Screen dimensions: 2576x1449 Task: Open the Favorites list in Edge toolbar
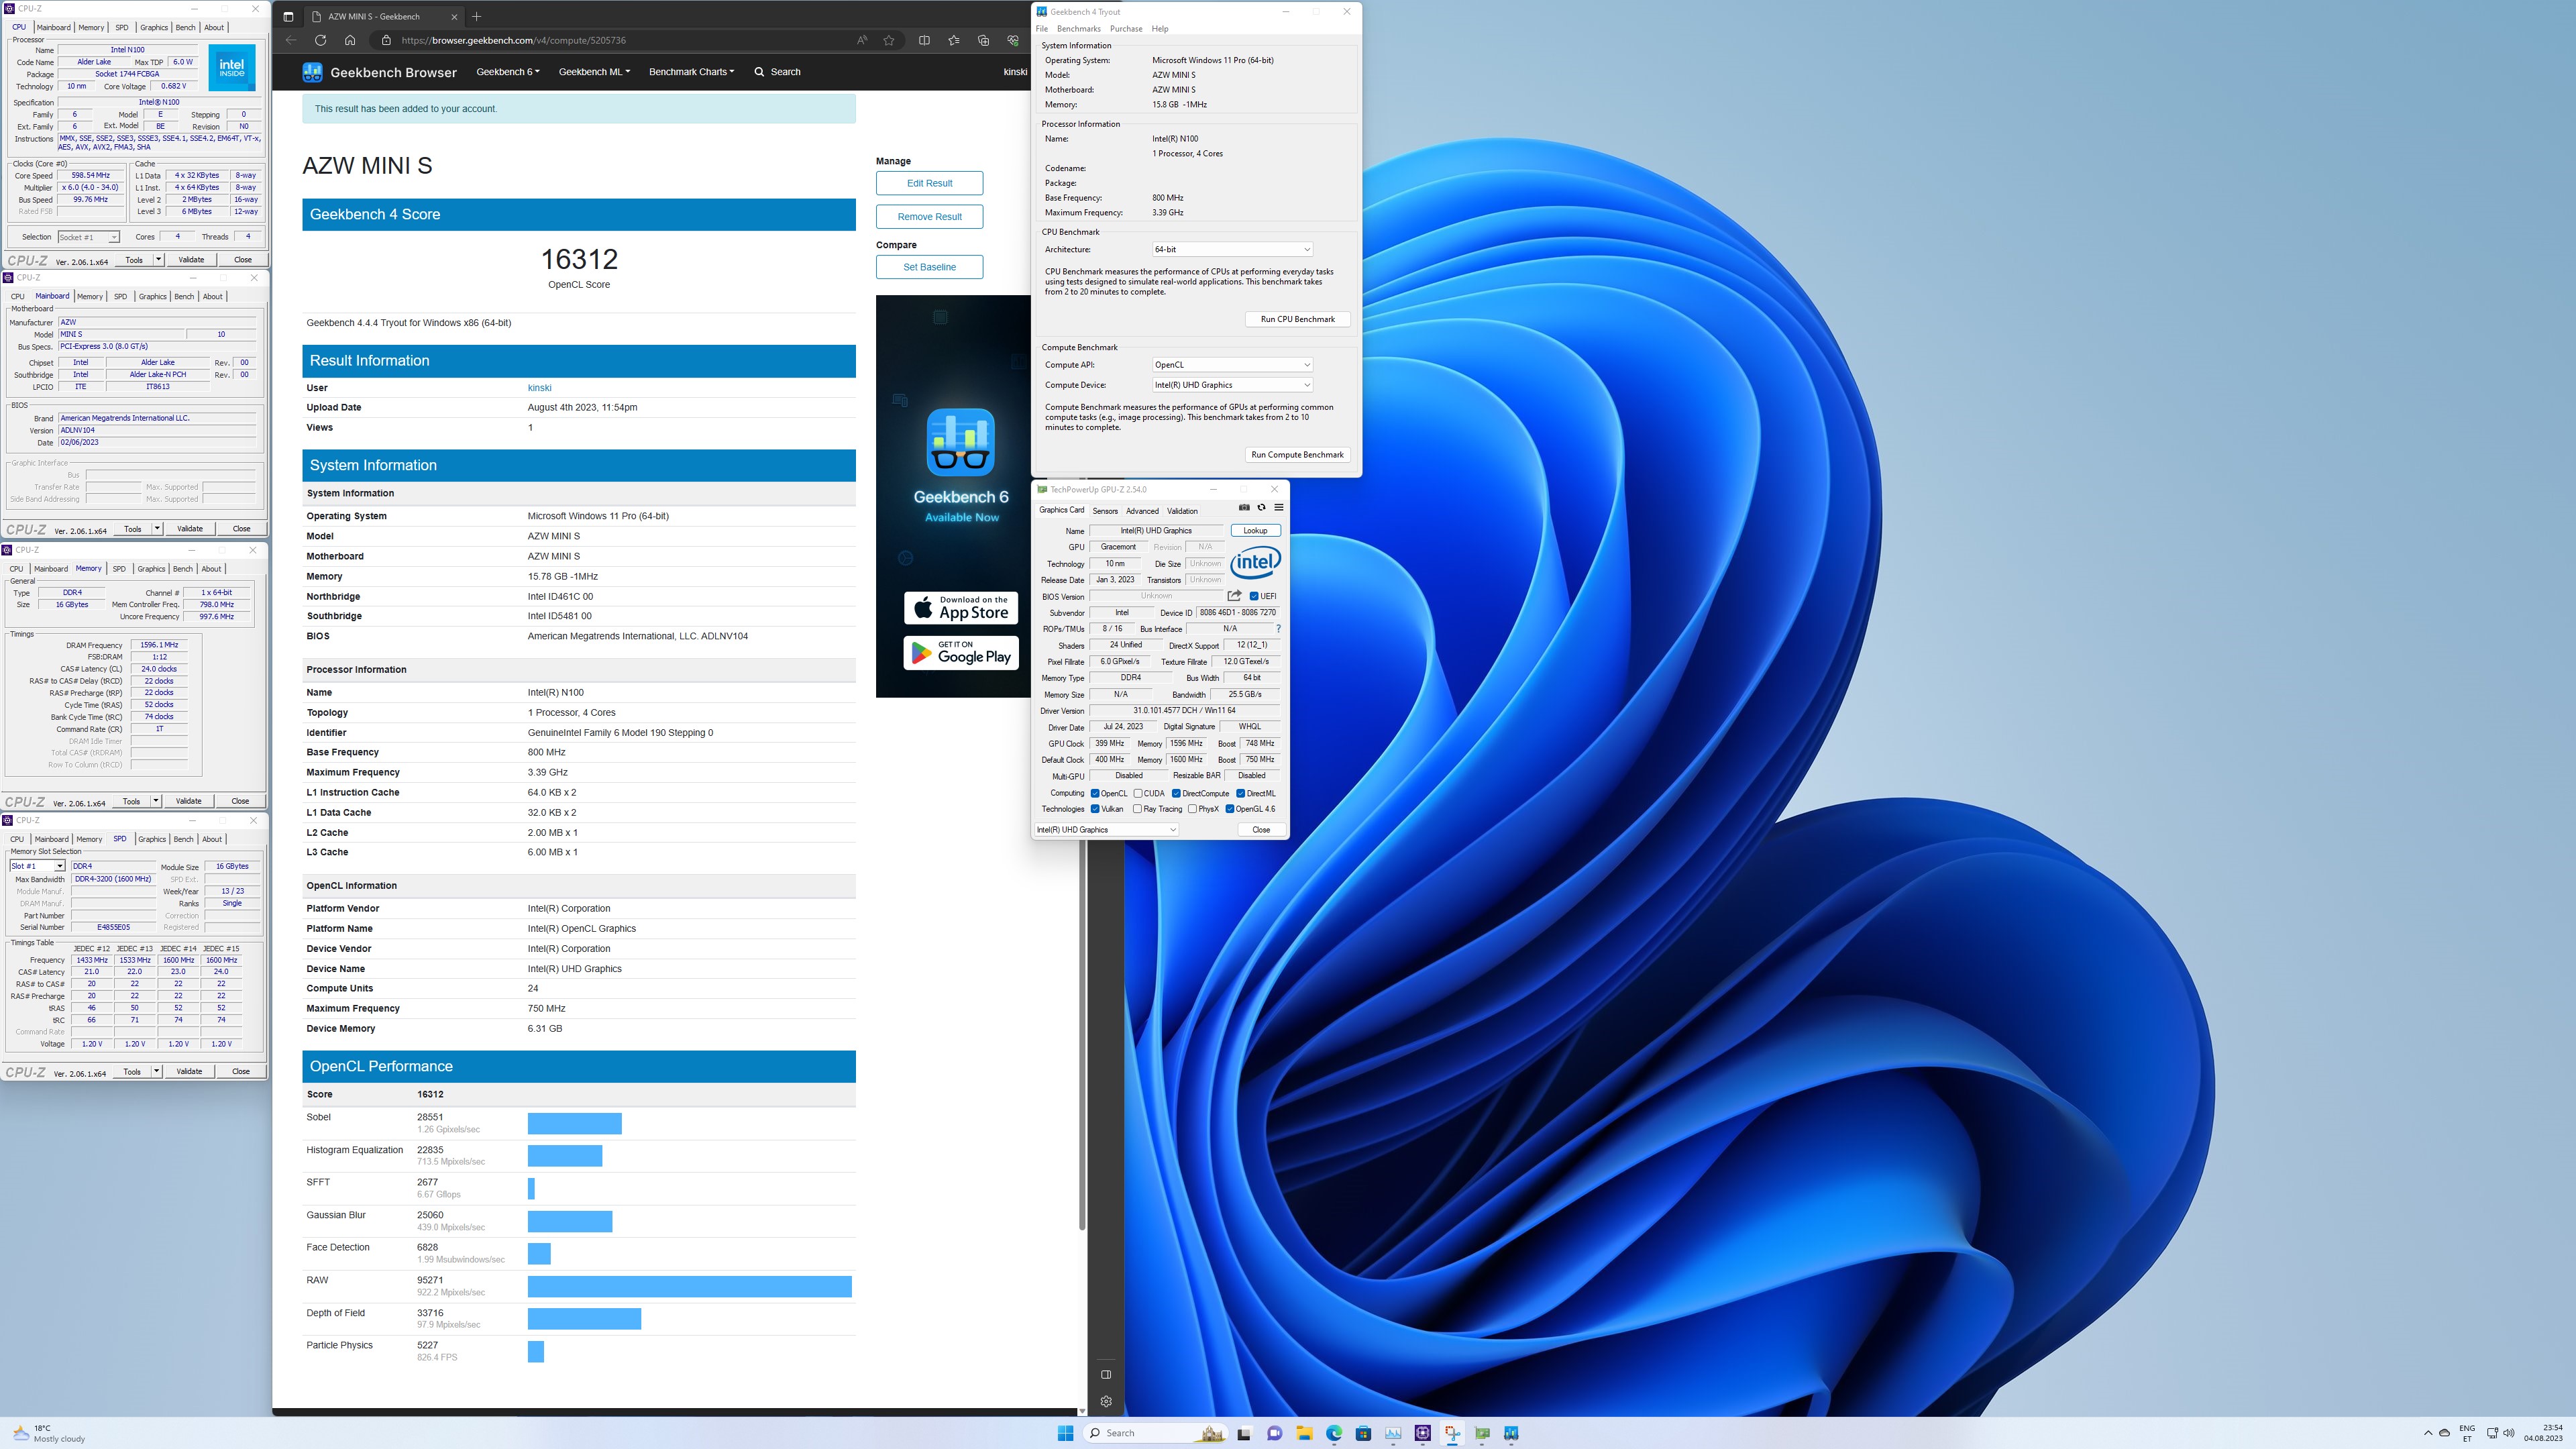click(954, 40)
